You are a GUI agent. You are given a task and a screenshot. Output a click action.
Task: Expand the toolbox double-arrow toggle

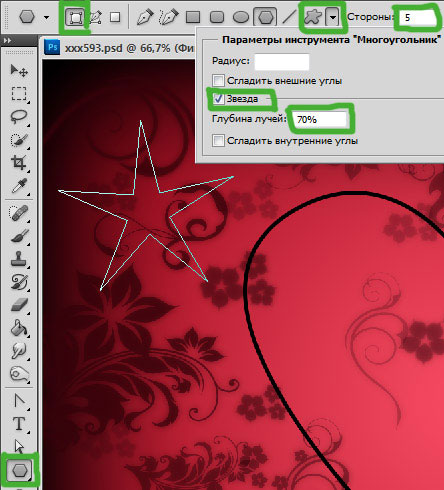click(7, 40)
